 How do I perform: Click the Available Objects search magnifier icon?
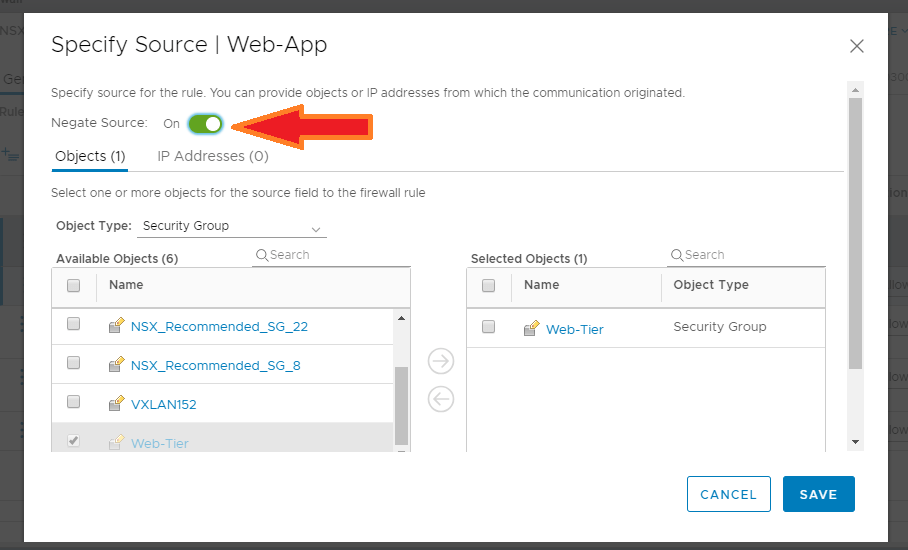[262, 255]
